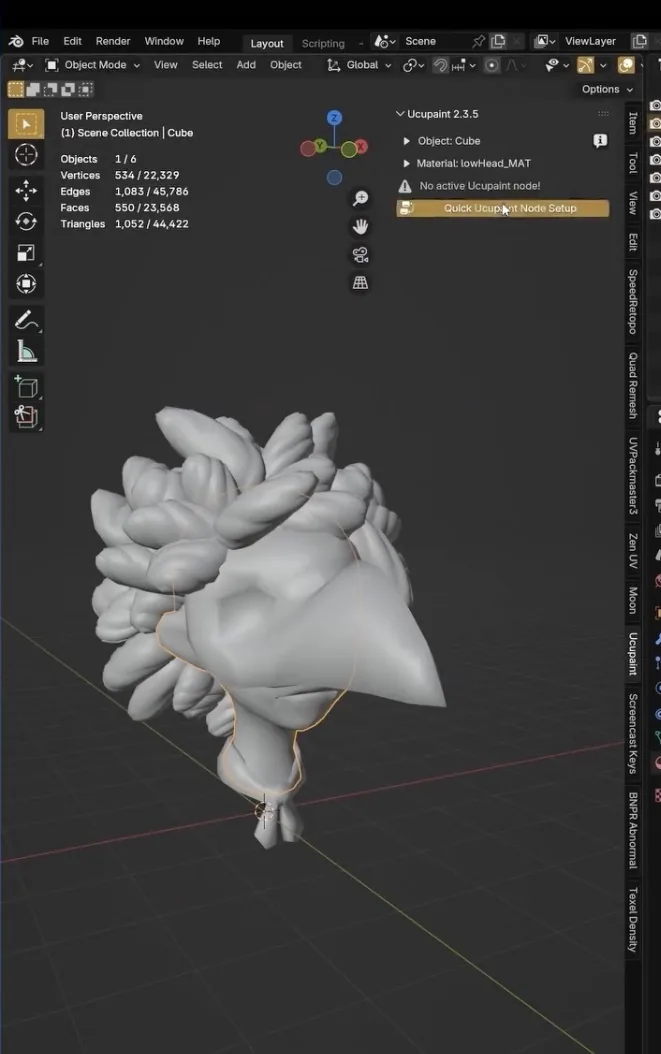Click the blue Z axis gizmo circle
This screenshot has width=661, height=1054.
pos(334,118)
